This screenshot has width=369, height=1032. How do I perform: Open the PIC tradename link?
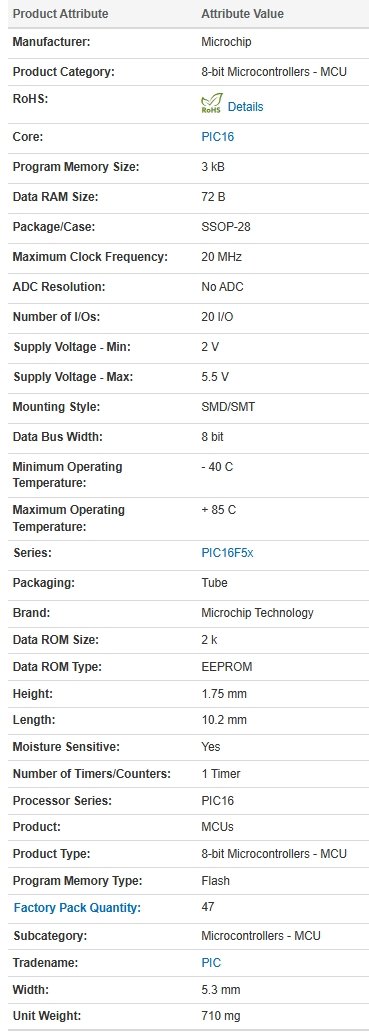(211, 962)
